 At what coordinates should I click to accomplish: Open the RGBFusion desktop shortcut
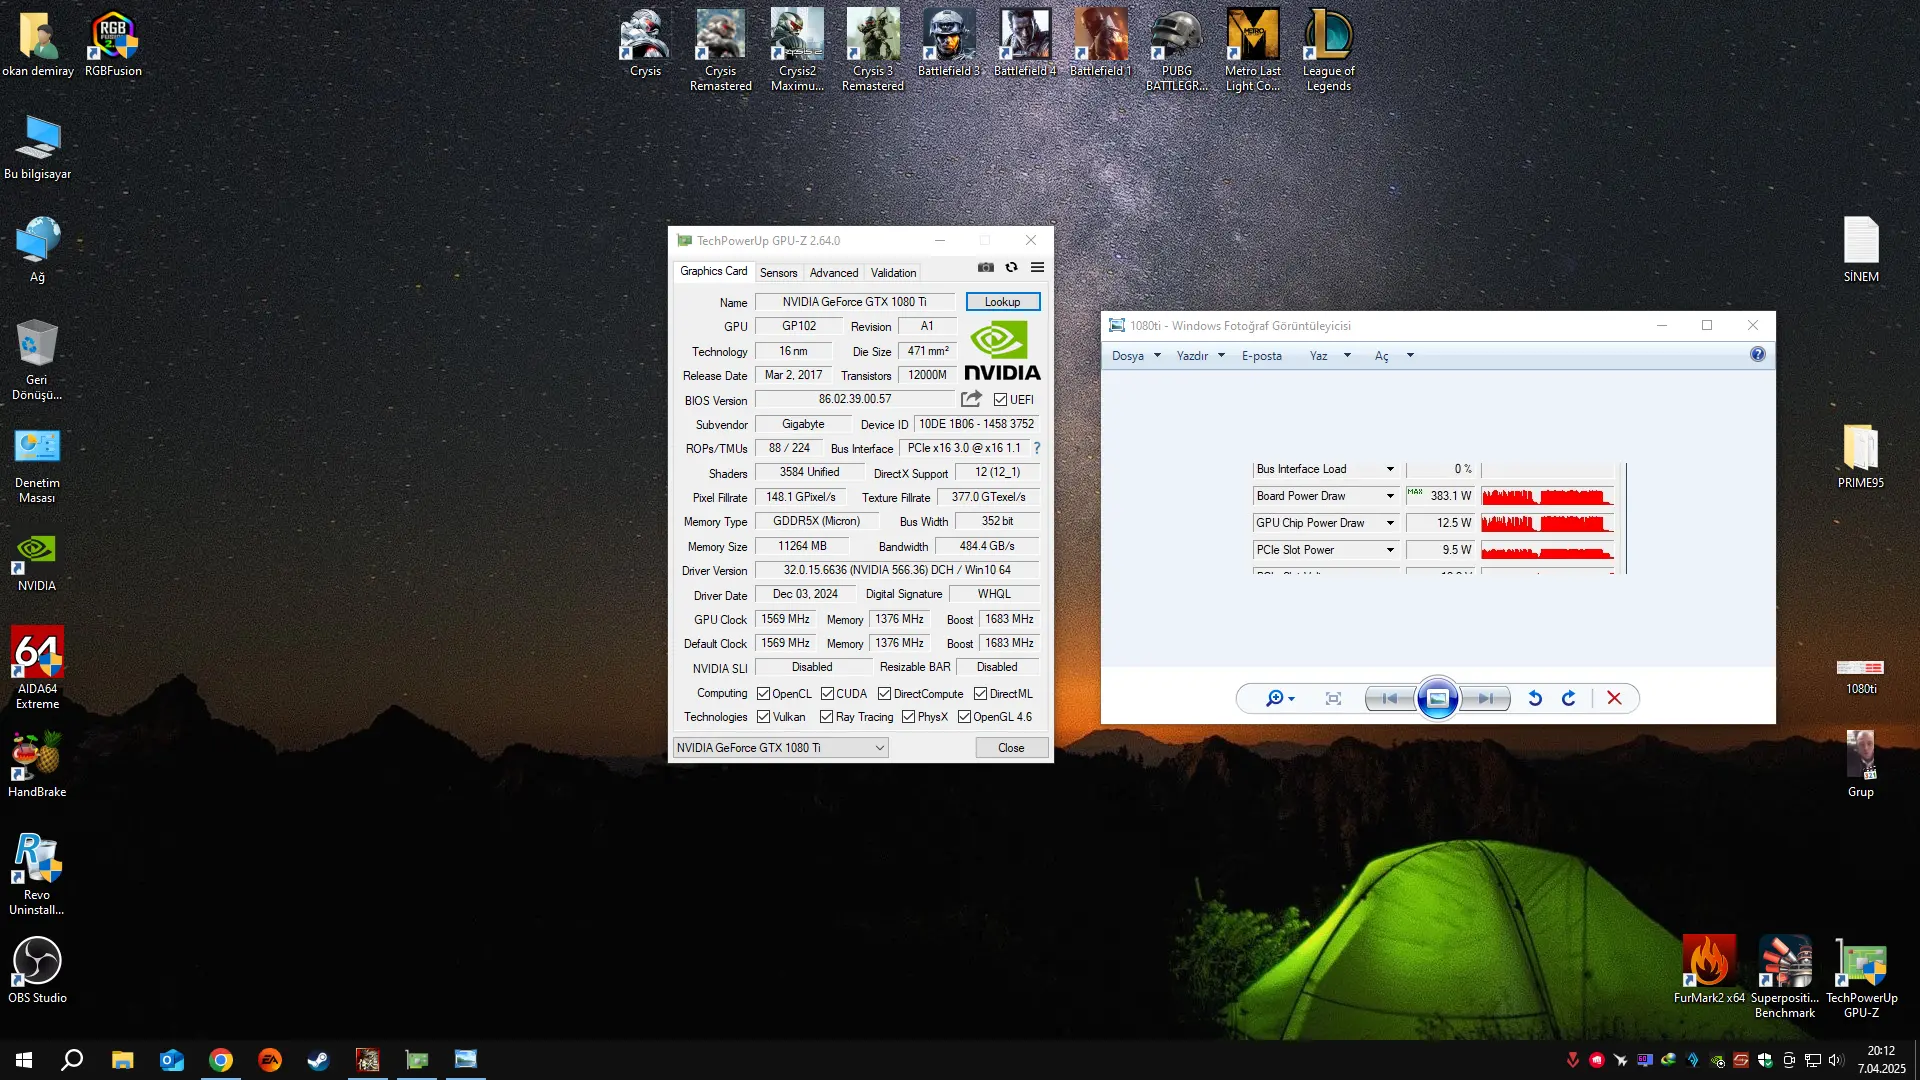pyautogui.click(x=113, y=43)
